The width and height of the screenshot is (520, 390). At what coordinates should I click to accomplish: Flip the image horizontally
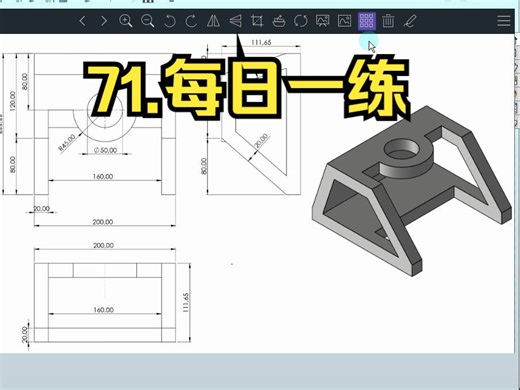213,21
